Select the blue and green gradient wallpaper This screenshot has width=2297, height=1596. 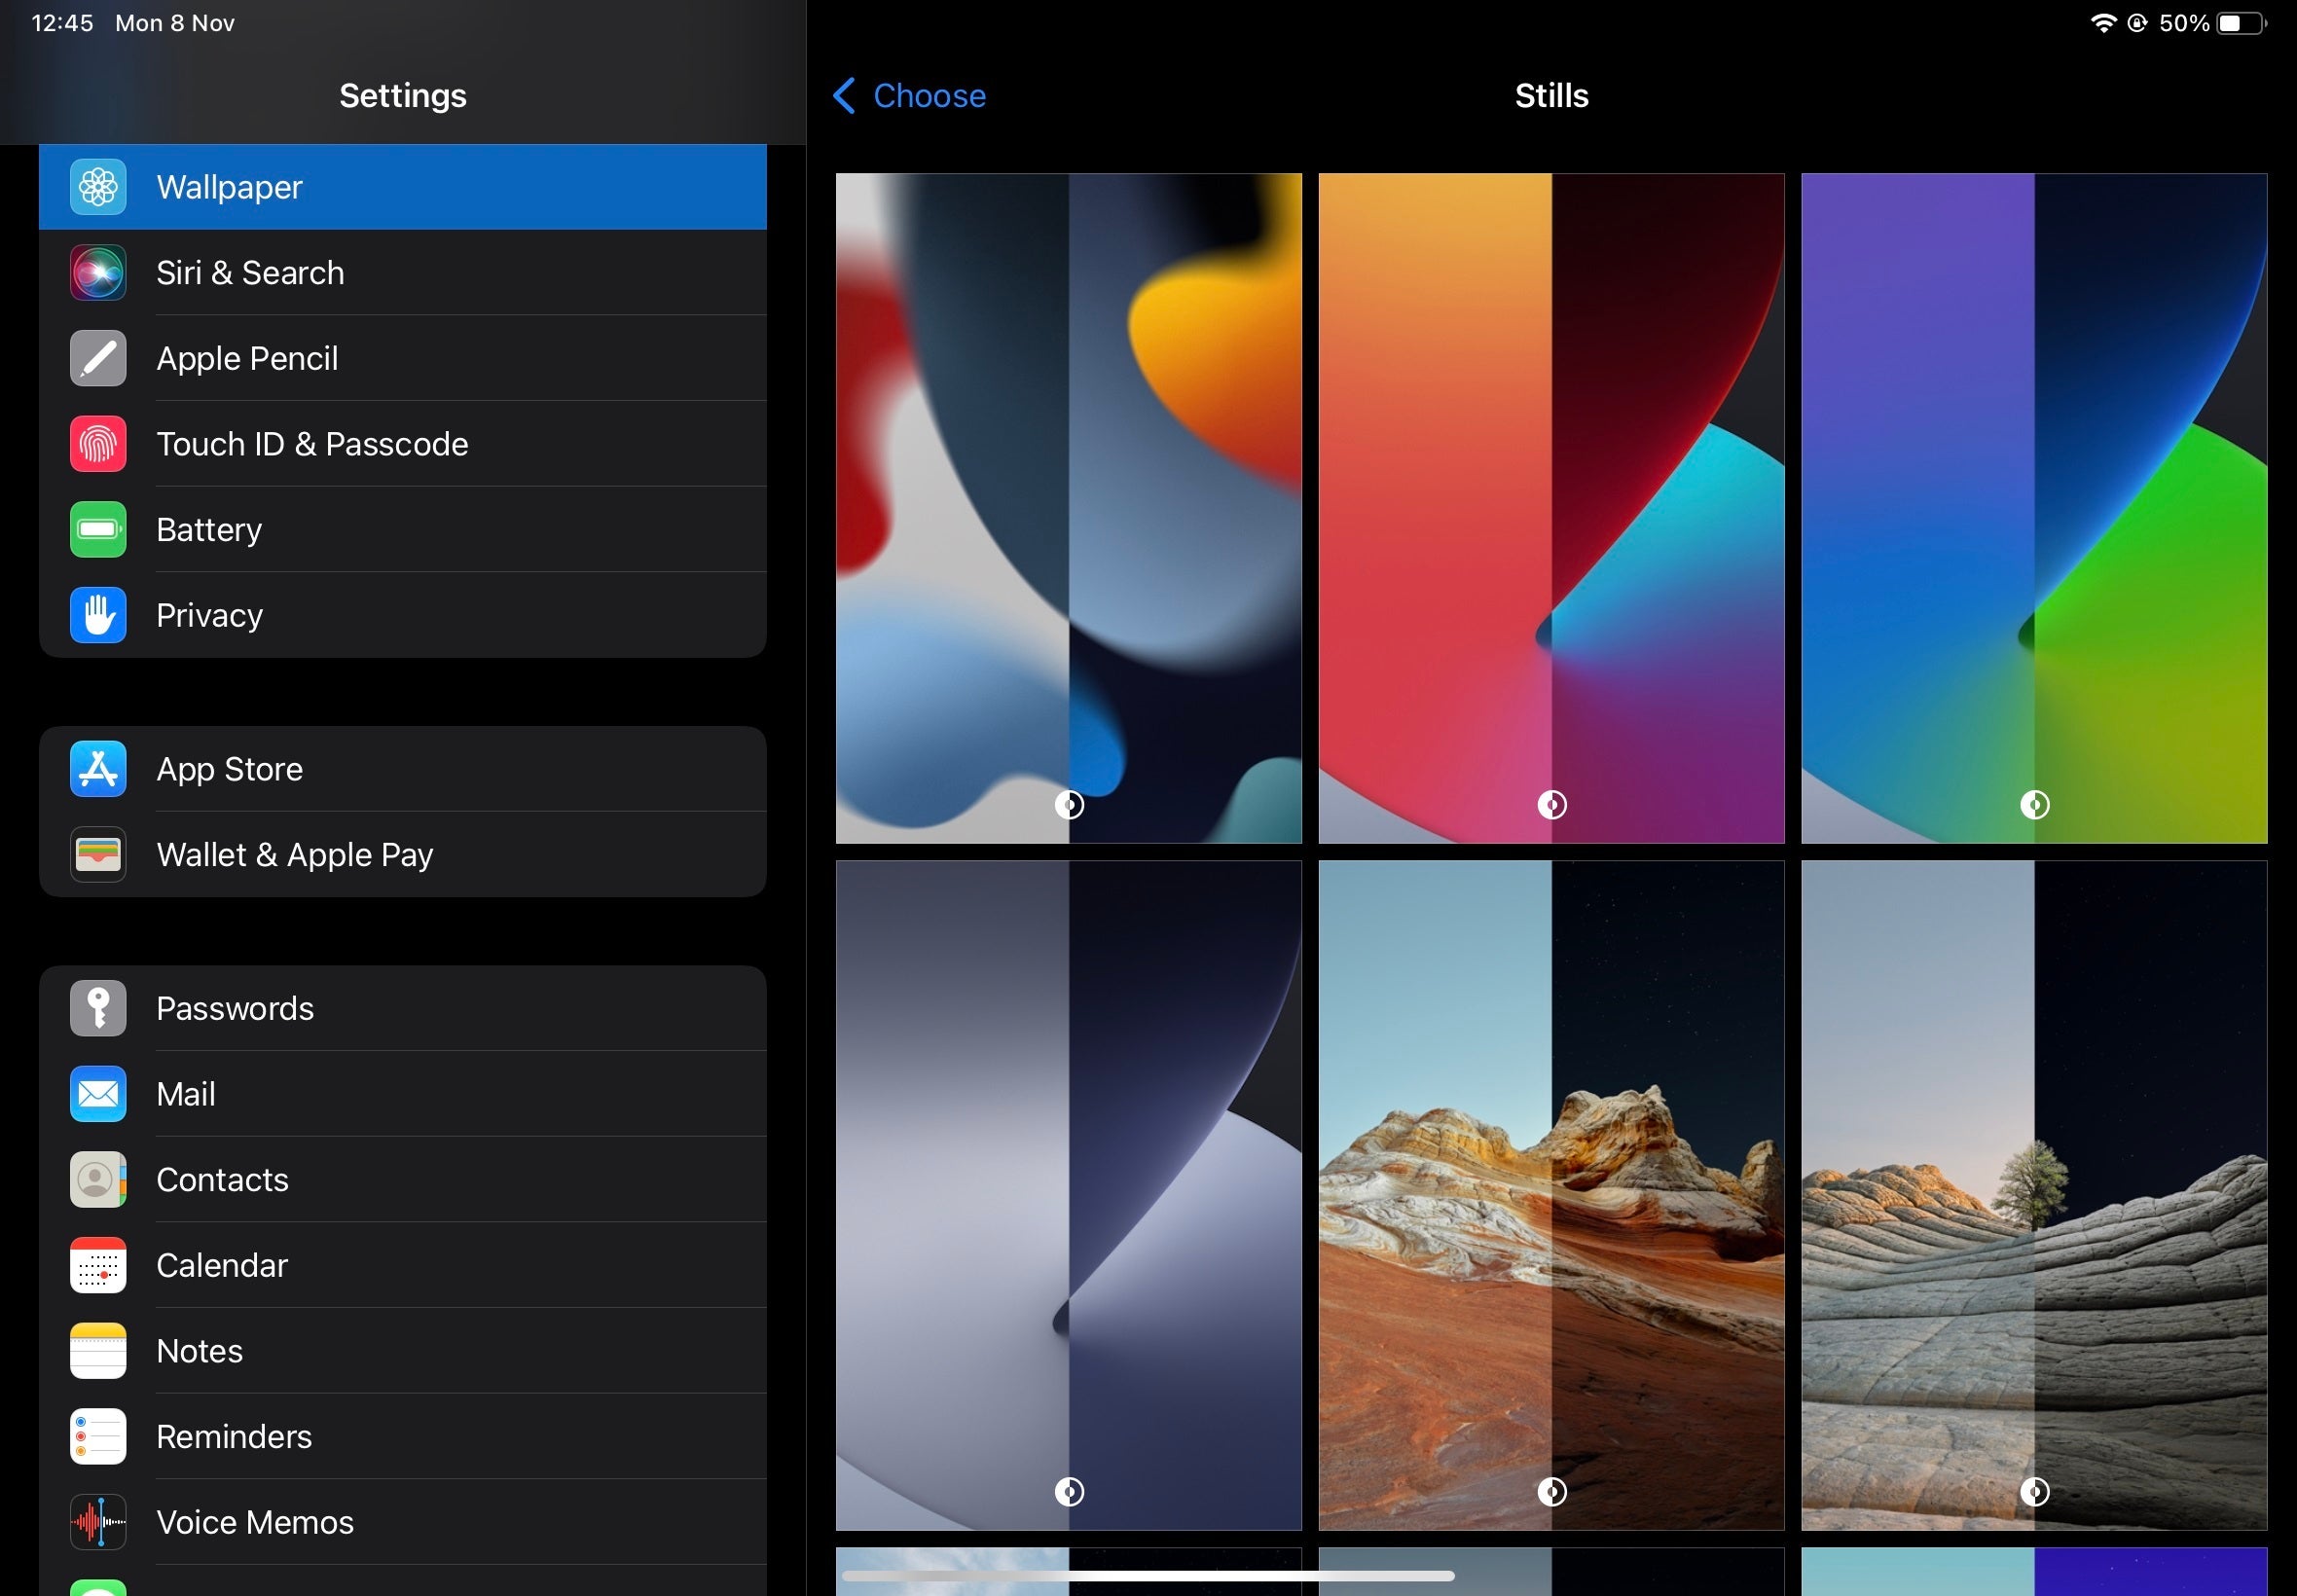click(2034, 508)
